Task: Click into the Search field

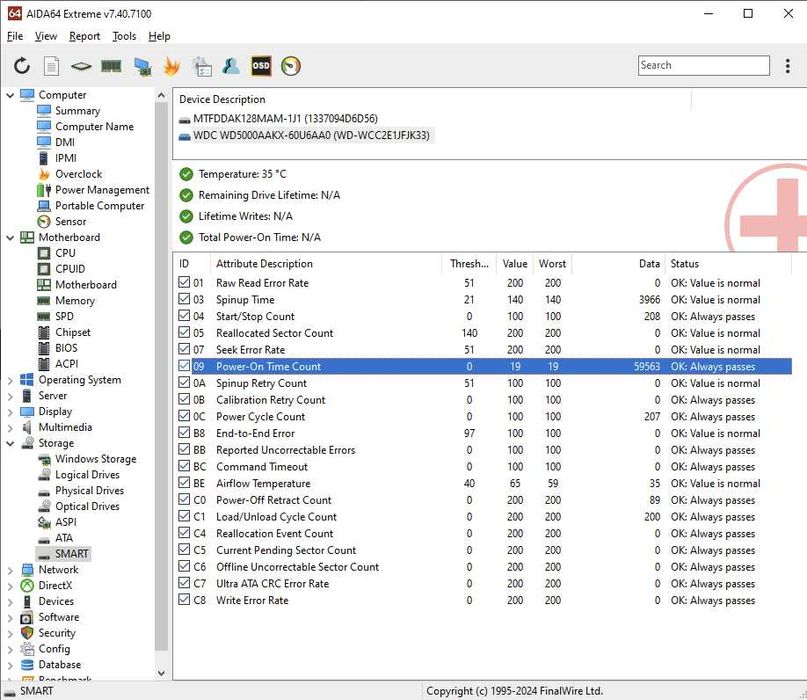Action: pyautogui.click(x=704, y=65)
